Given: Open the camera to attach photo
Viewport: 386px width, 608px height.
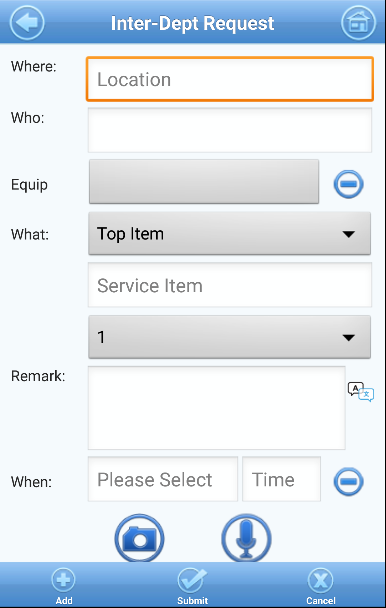Looking at the screenshot, I should [x=139, y=538].
